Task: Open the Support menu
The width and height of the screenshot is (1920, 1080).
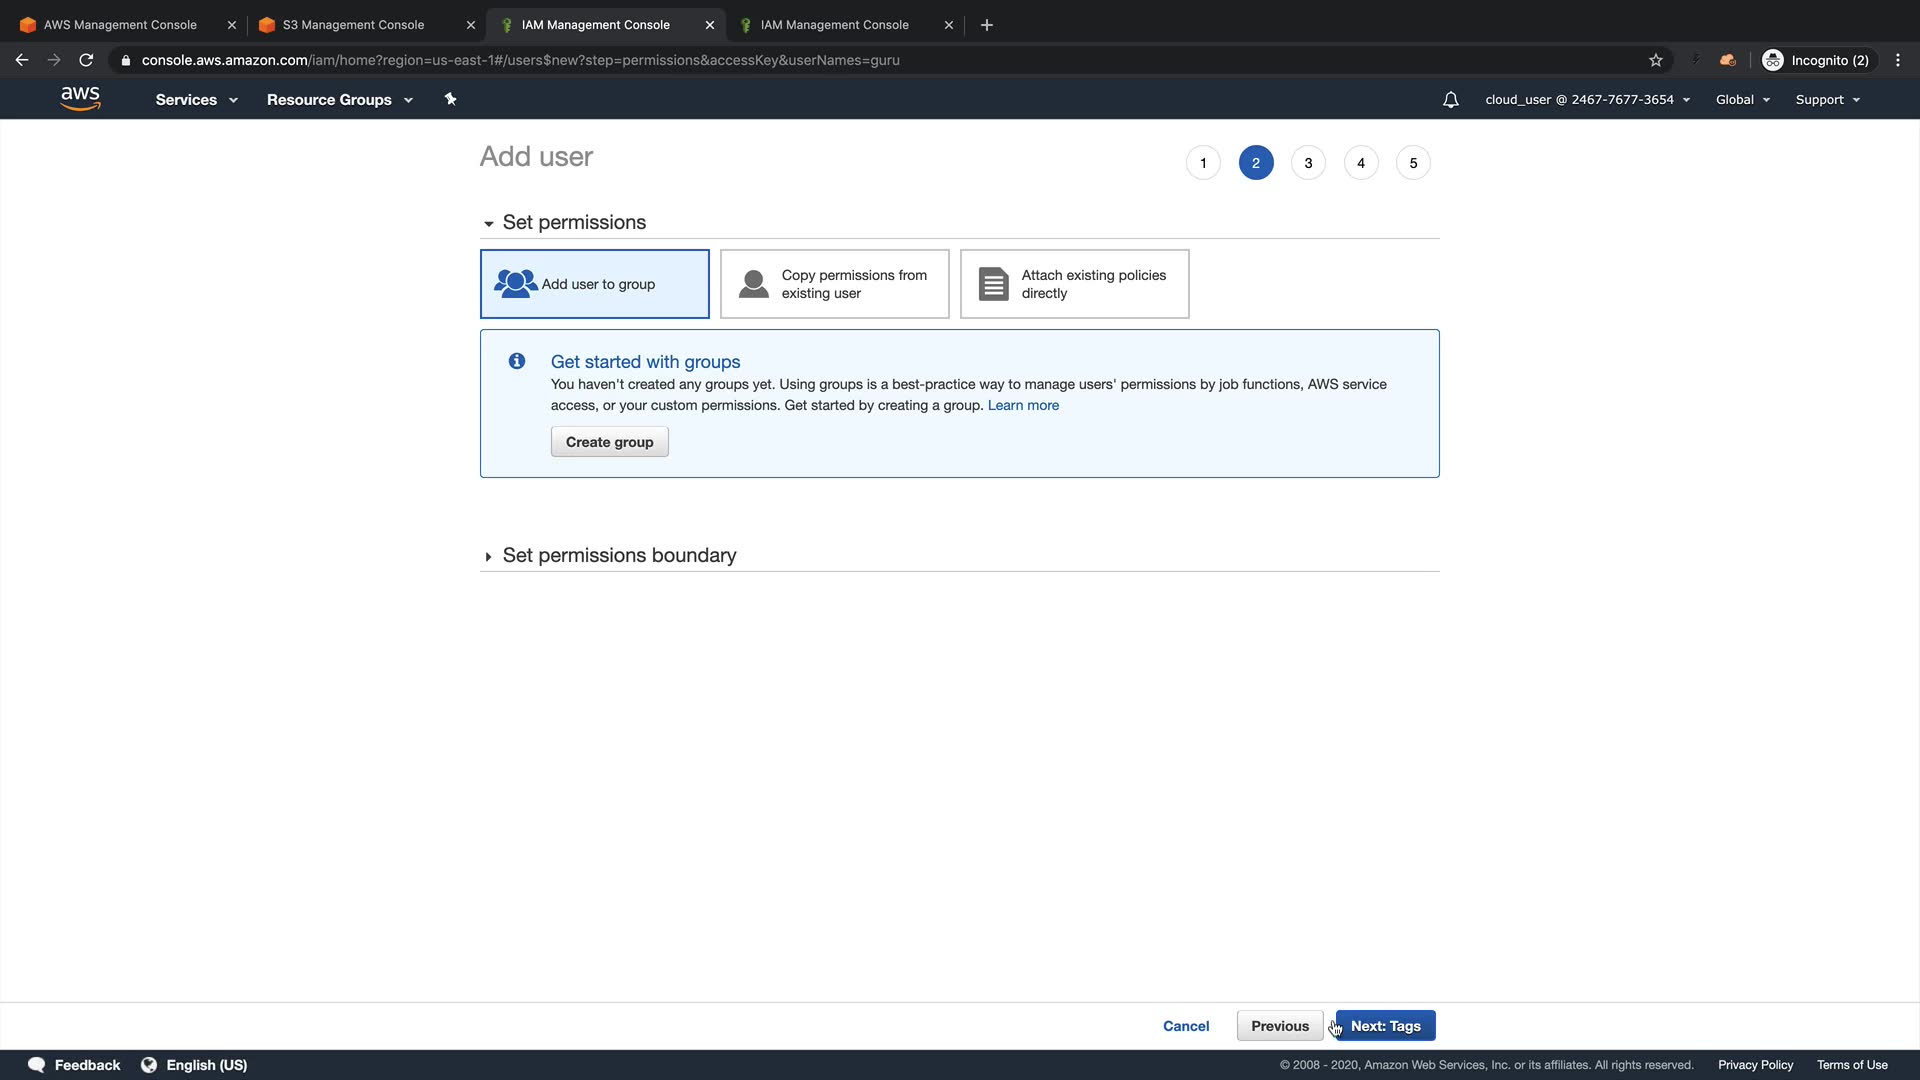Action: point(1827,100)
